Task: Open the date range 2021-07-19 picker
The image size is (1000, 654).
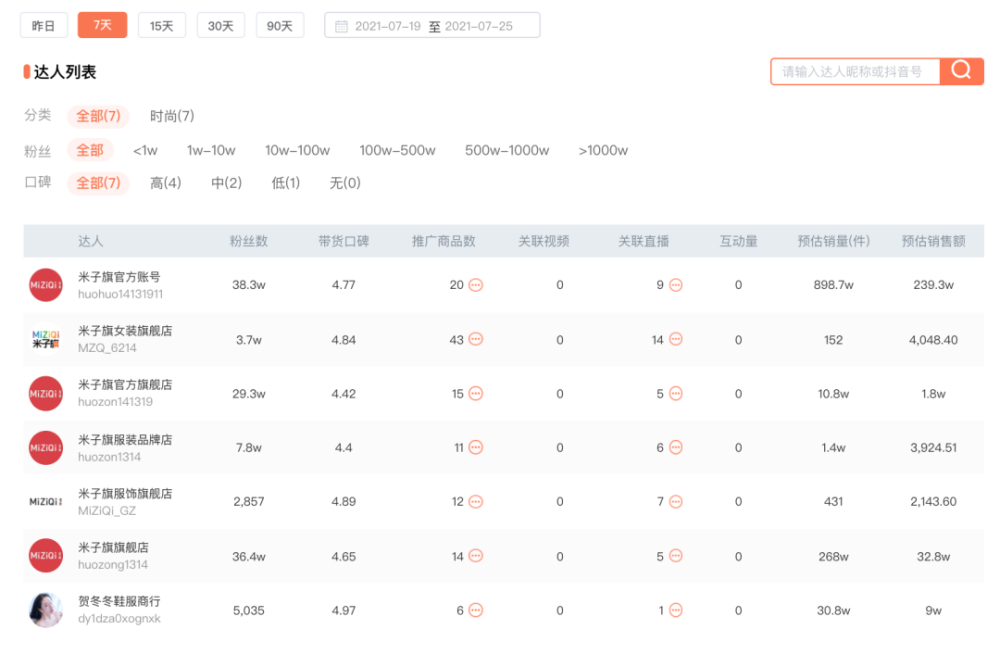Action: coord(388,26)
